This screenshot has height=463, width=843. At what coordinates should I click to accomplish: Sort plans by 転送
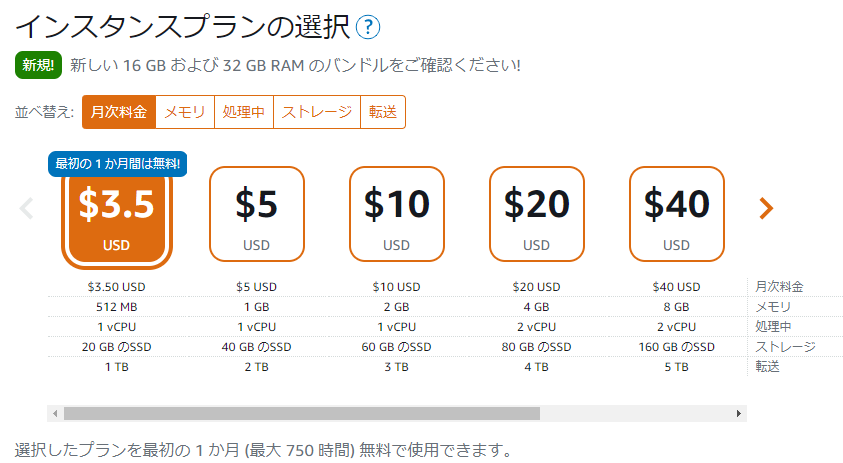[383, 112]
